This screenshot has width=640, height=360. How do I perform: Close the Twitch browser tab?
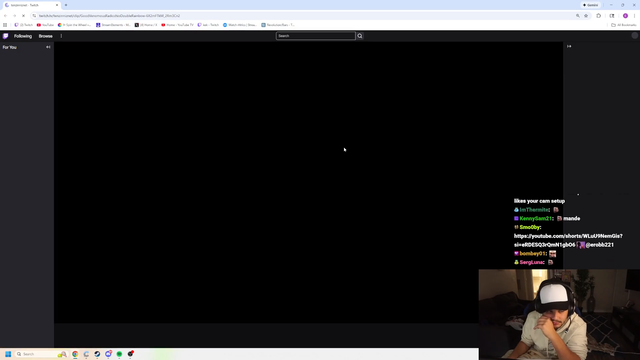pos(57,5)
